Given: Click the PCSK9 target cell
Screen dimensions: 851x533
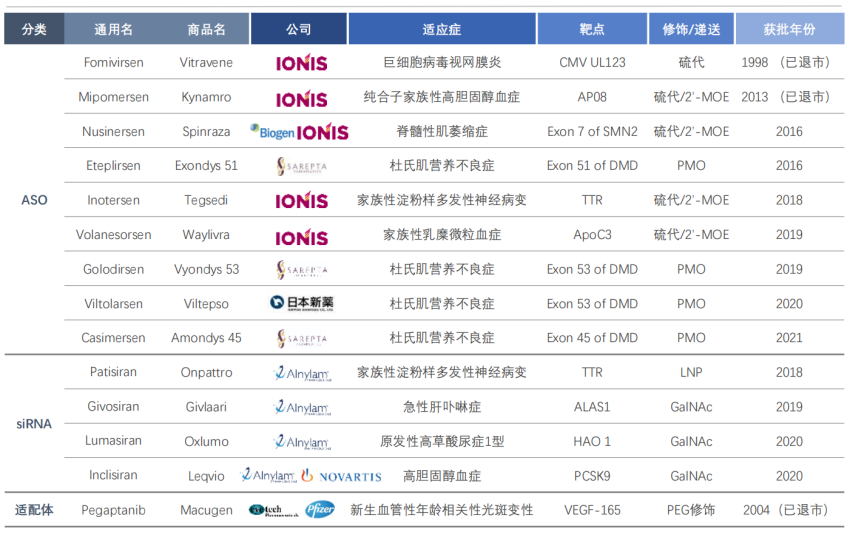Looking at the screenshot, I should (592, 476).
